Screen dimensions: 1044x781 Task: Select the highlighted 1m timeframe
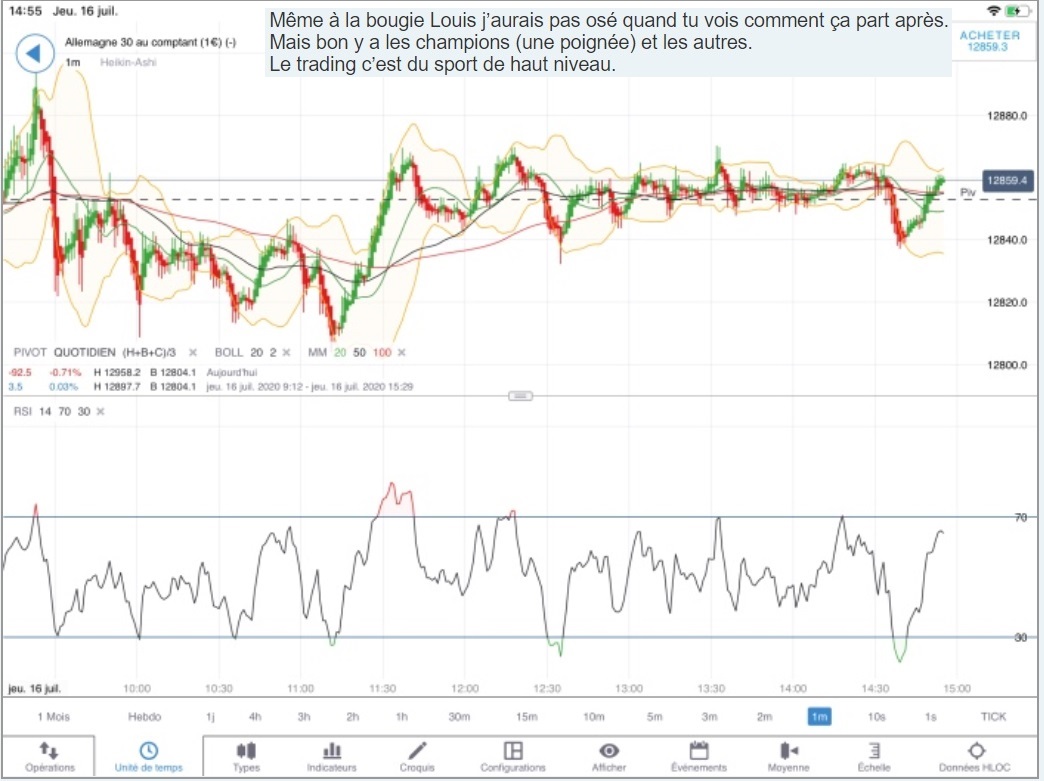tap(819, 716)
